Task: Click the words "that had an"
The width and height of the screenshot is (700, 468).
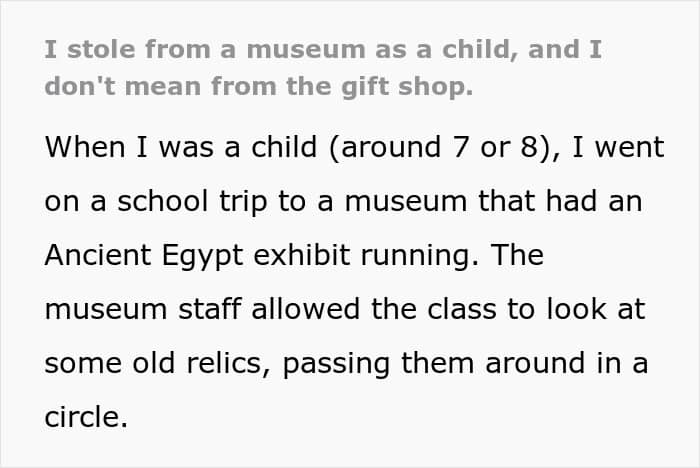Action: click(560, 201)
